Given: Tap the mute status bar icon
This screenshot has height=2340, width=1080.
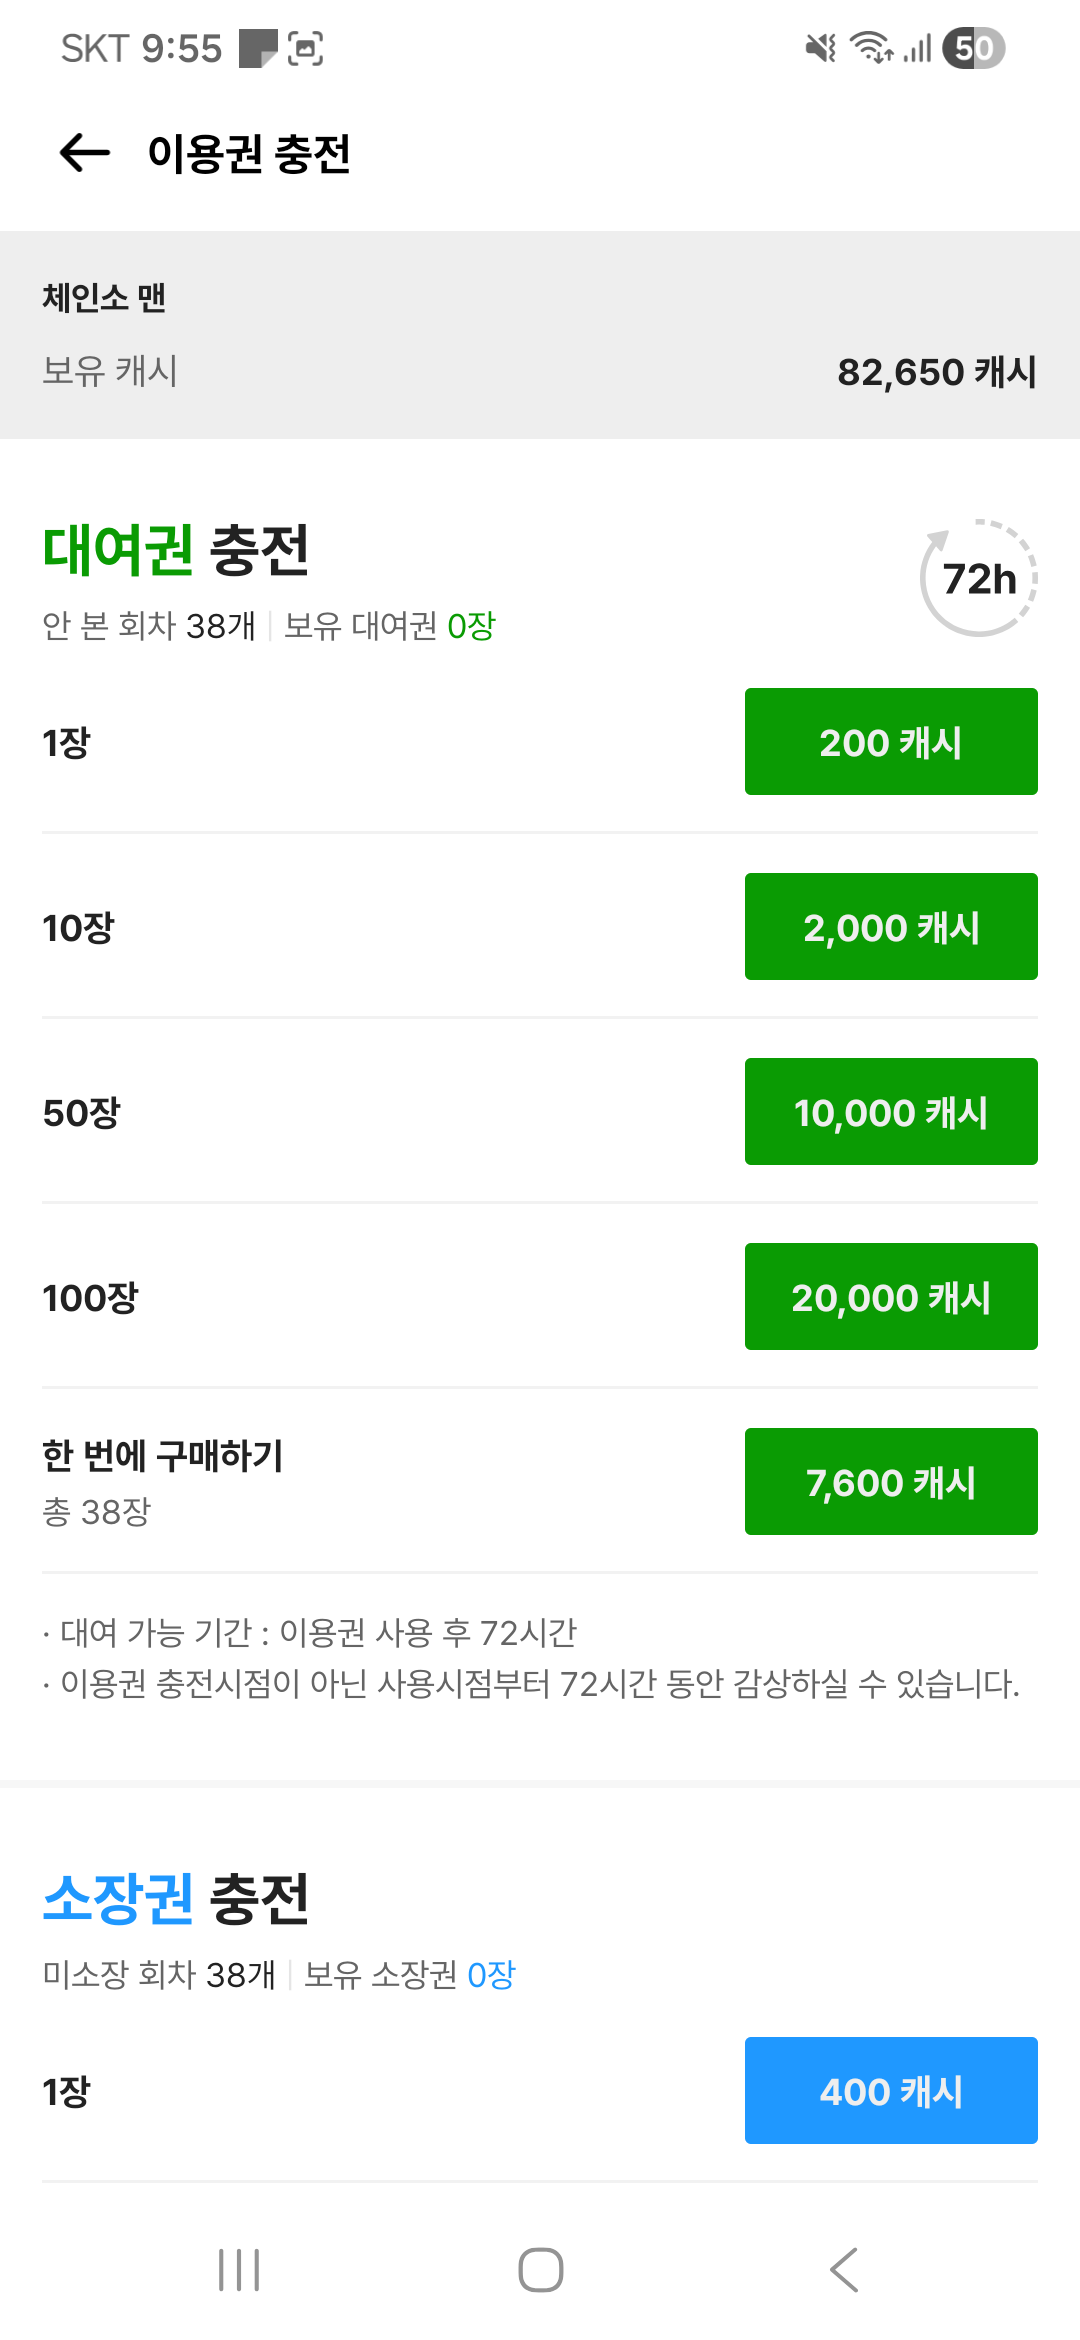Looking at the screenshot, I should tap(821, 47).
